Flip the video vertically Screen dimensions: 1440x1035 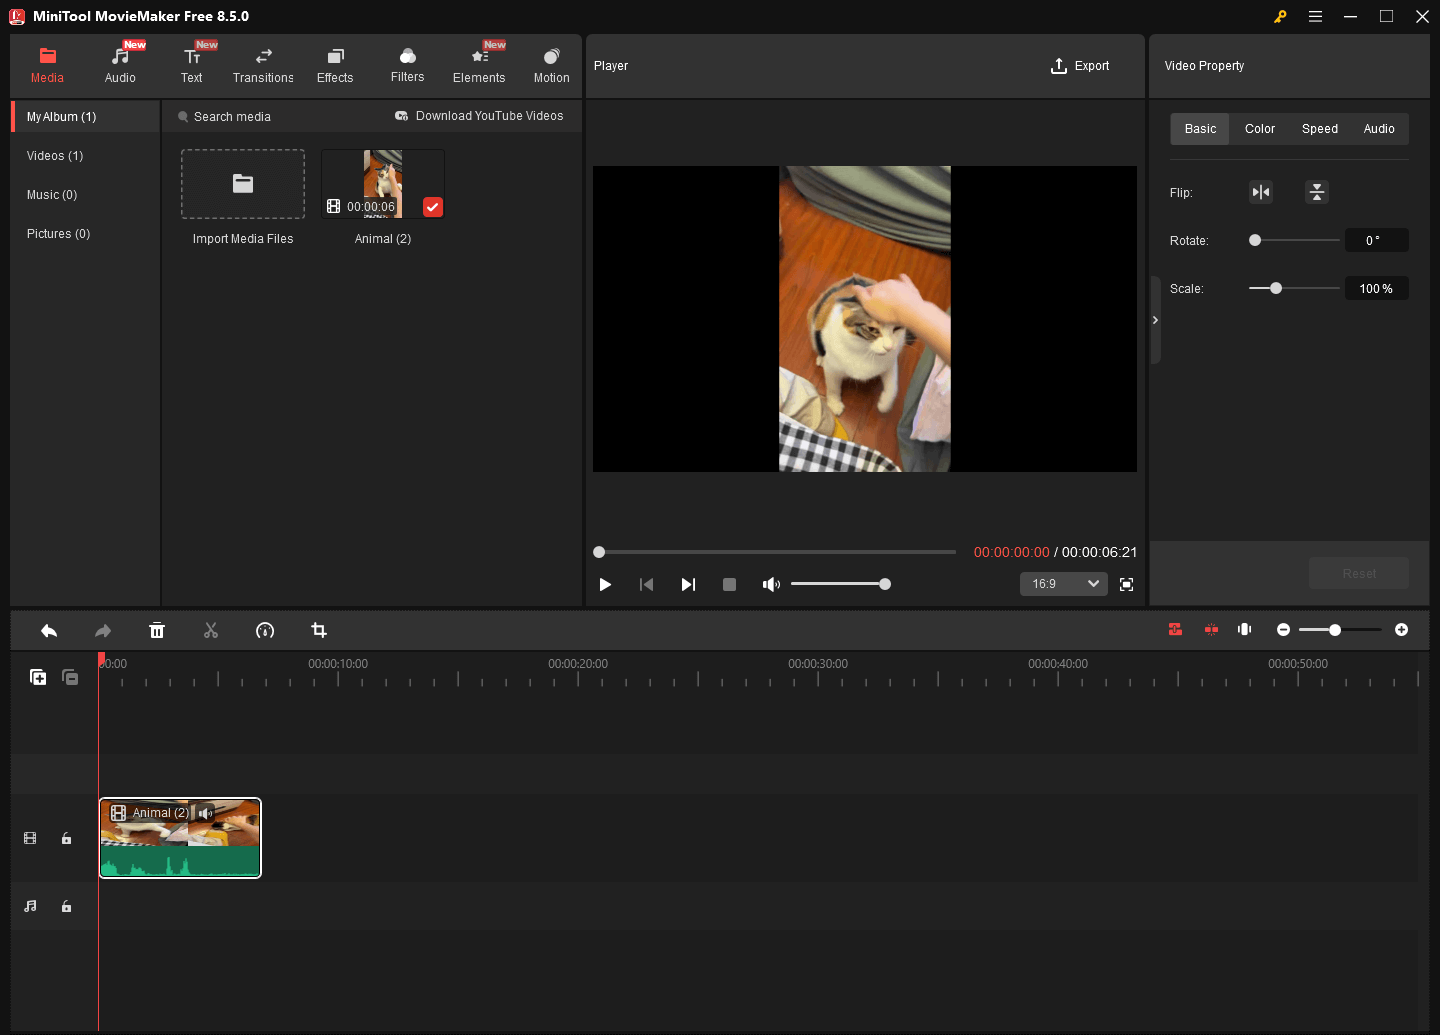[1316, 192]
